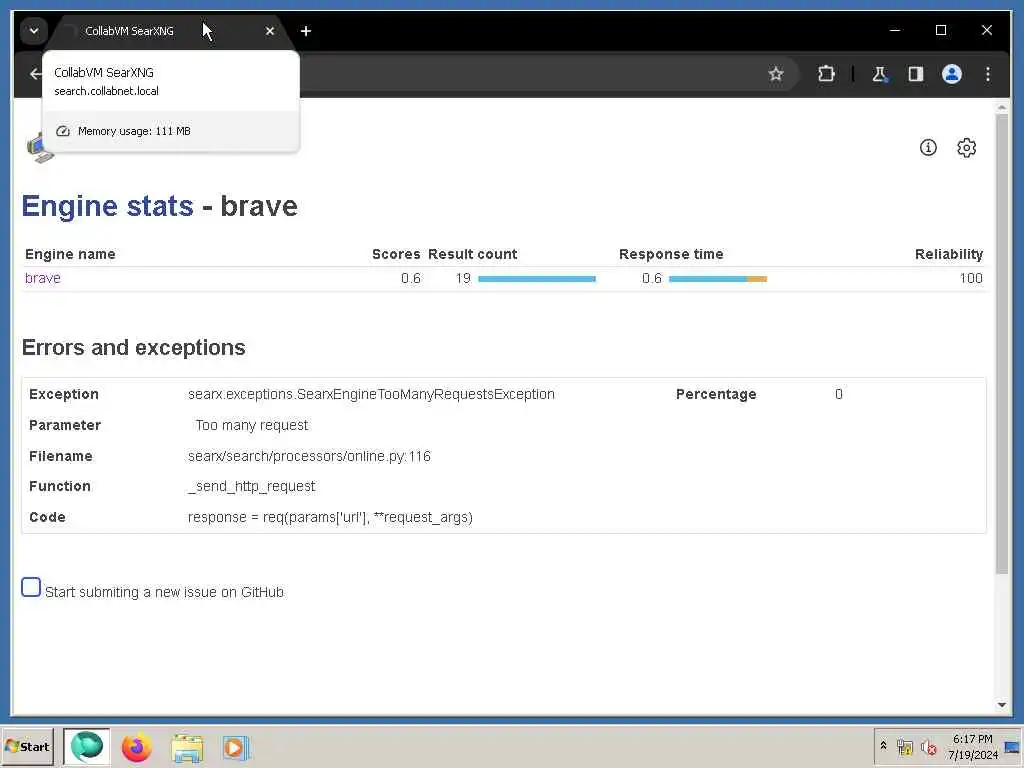Image resolution: width=1024 pixels, height=768 pixels.
Task: Click the code line response = req
Action: (330, 517)
